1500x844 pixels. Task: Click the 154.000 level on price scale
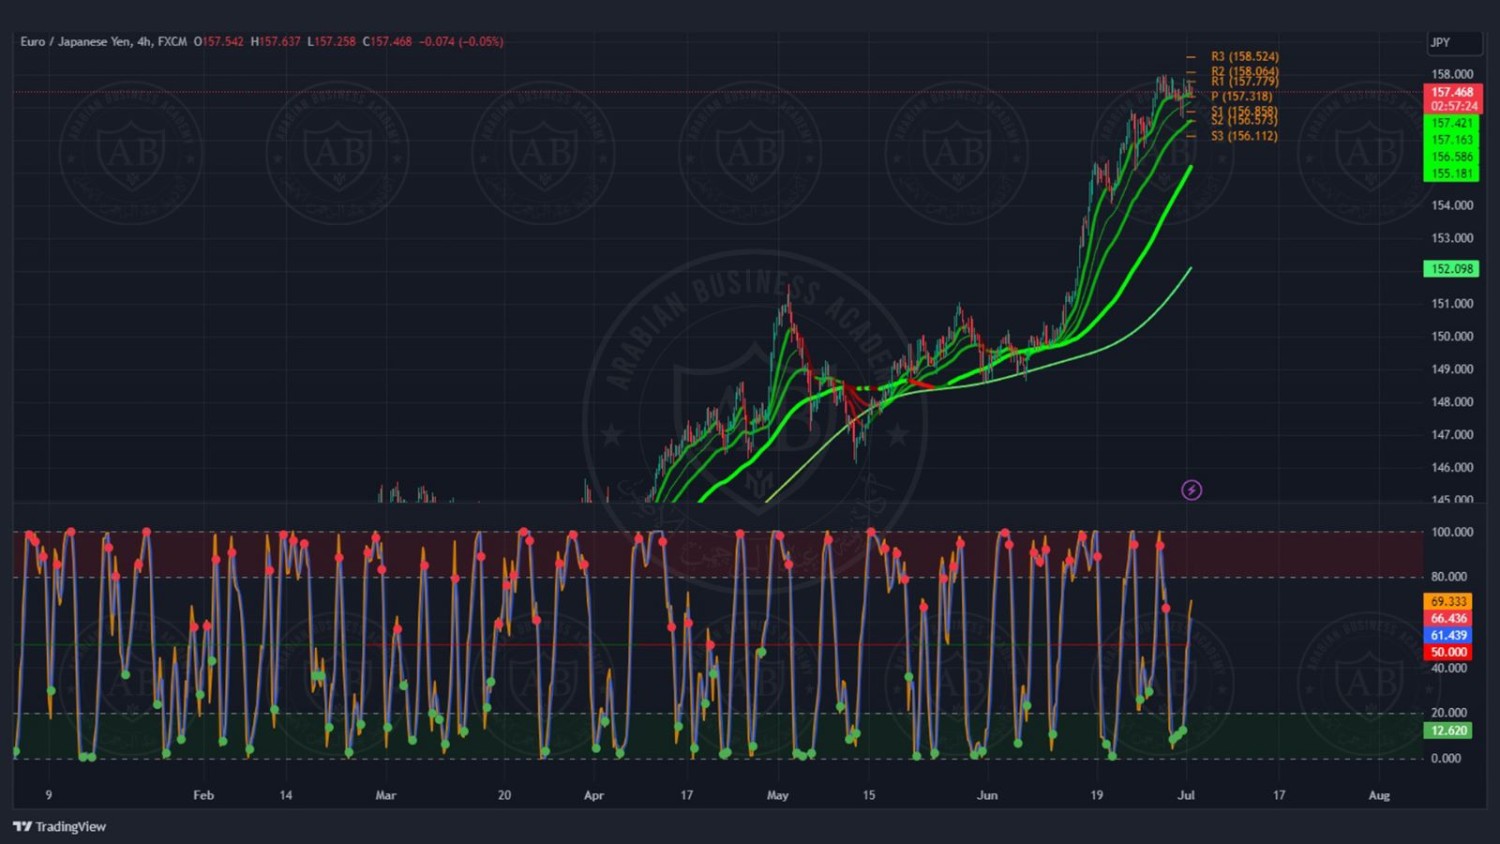click(1452, 206)
